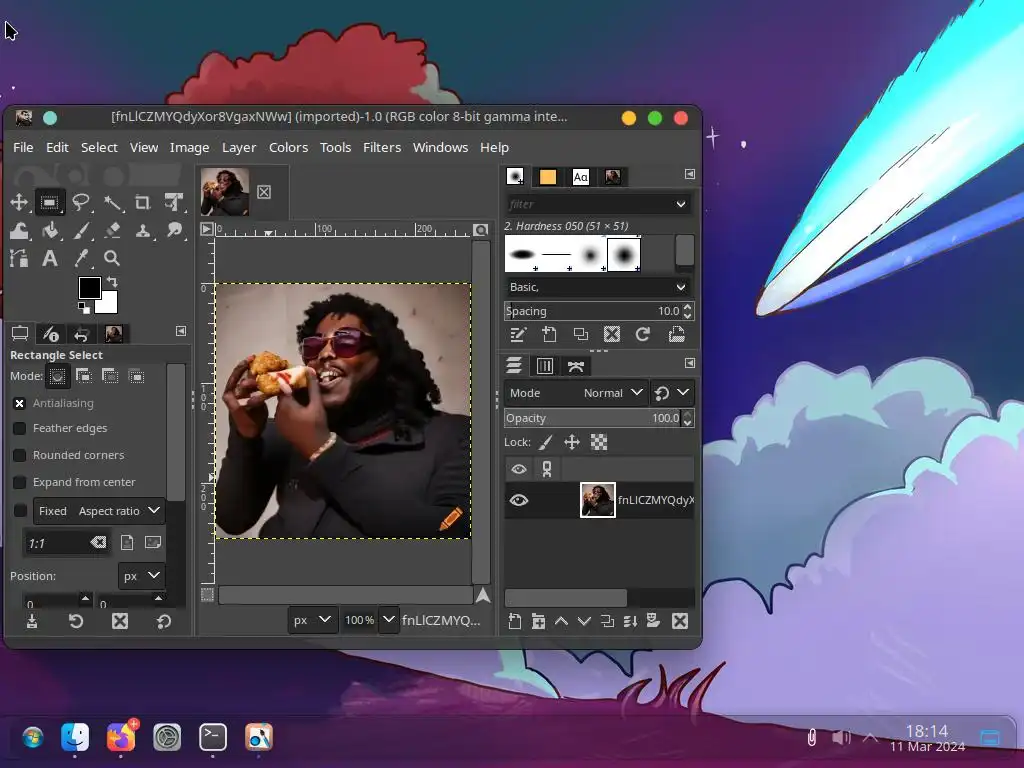The height and width of the screenshot is (768, 1024).
Task: Switch to the Patterns tab
Action: (548, 177)
